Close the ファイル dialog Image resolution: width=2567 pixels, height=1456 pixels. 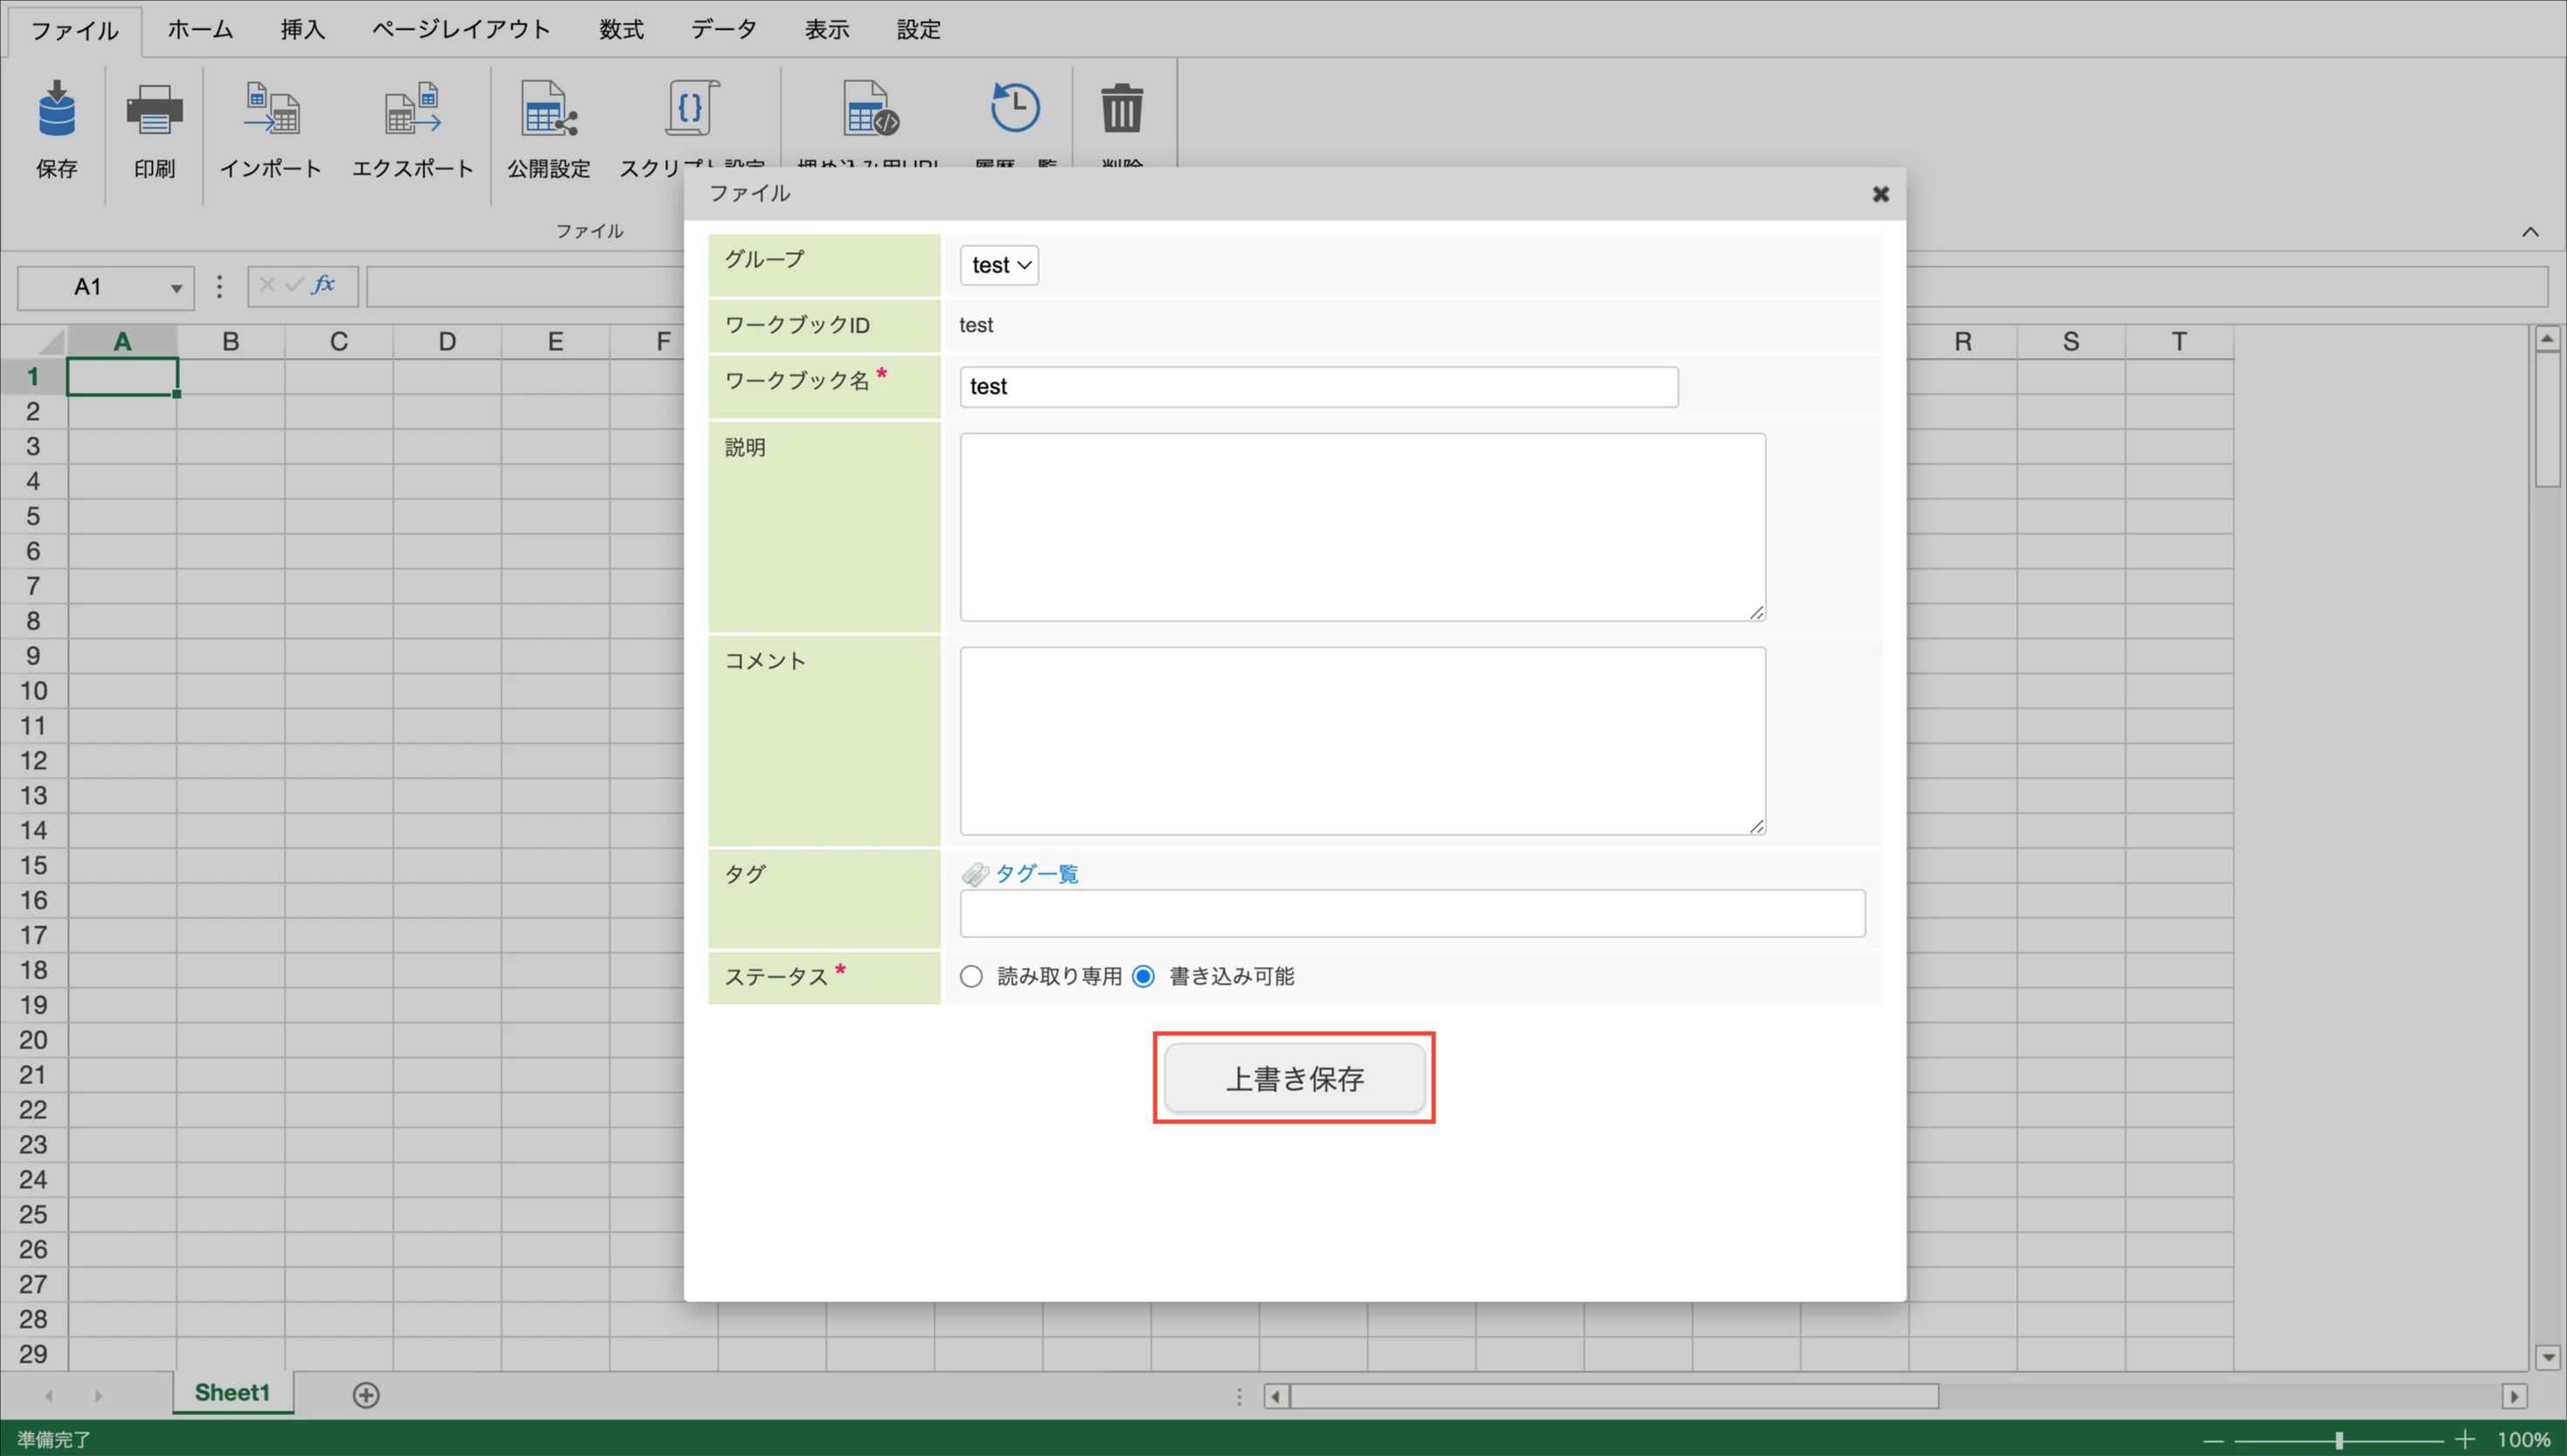coord(1880,194)
